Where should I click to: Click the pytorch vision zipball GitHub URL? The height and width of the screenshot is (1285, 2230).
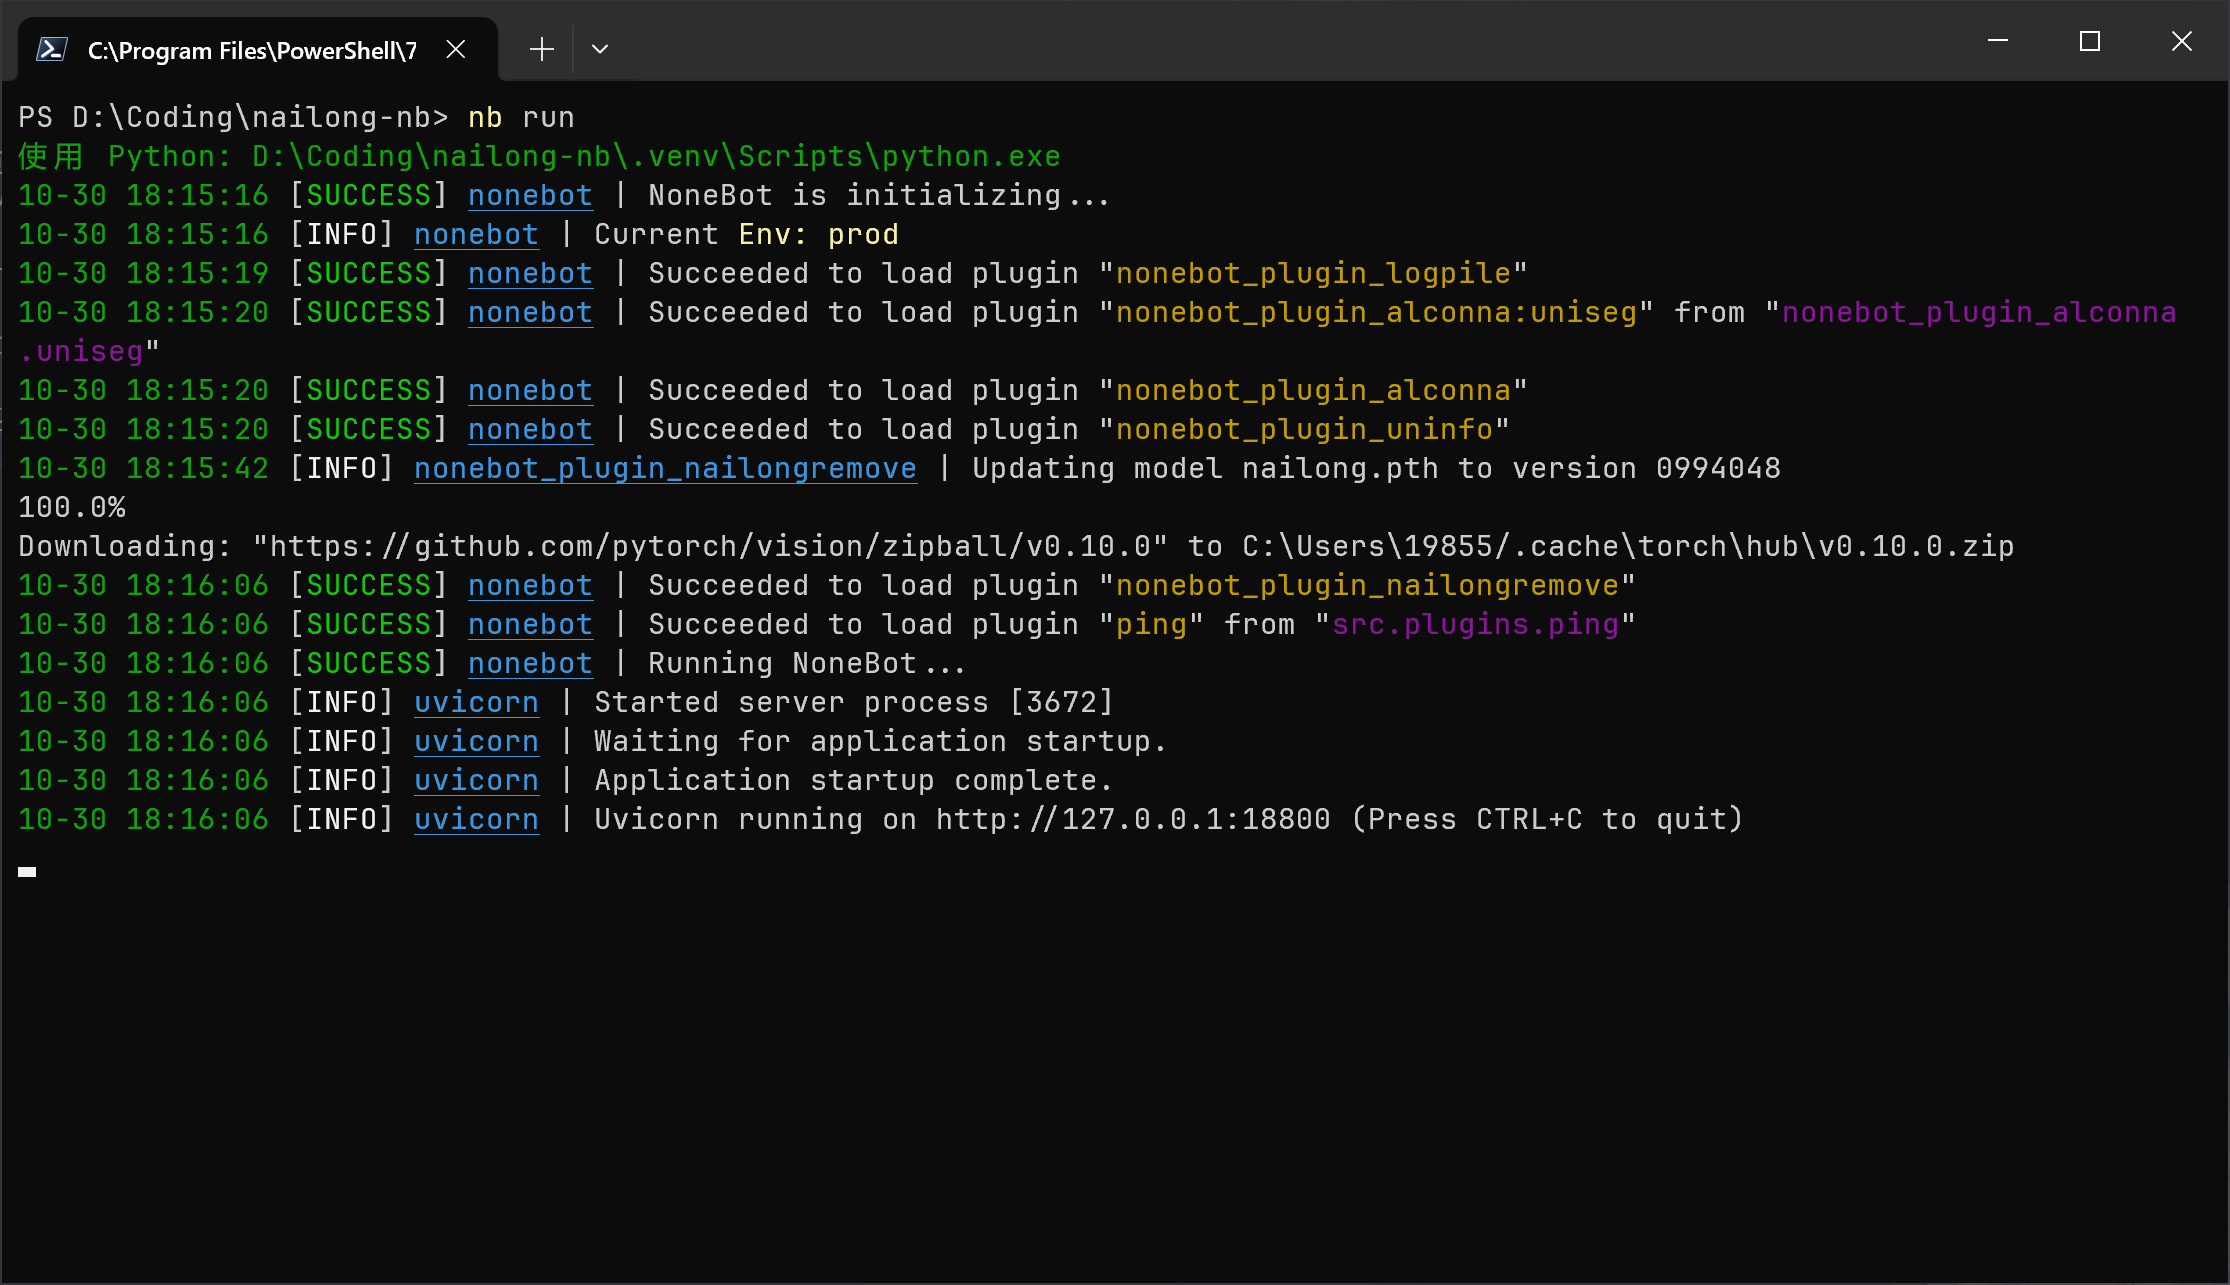710,546
